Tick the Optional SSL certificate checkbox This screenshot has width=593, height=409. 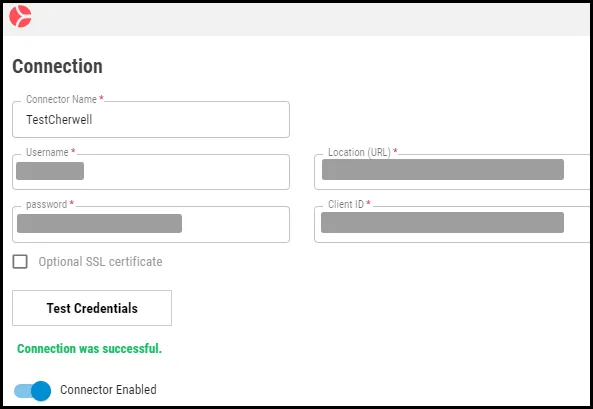[20, 261]
